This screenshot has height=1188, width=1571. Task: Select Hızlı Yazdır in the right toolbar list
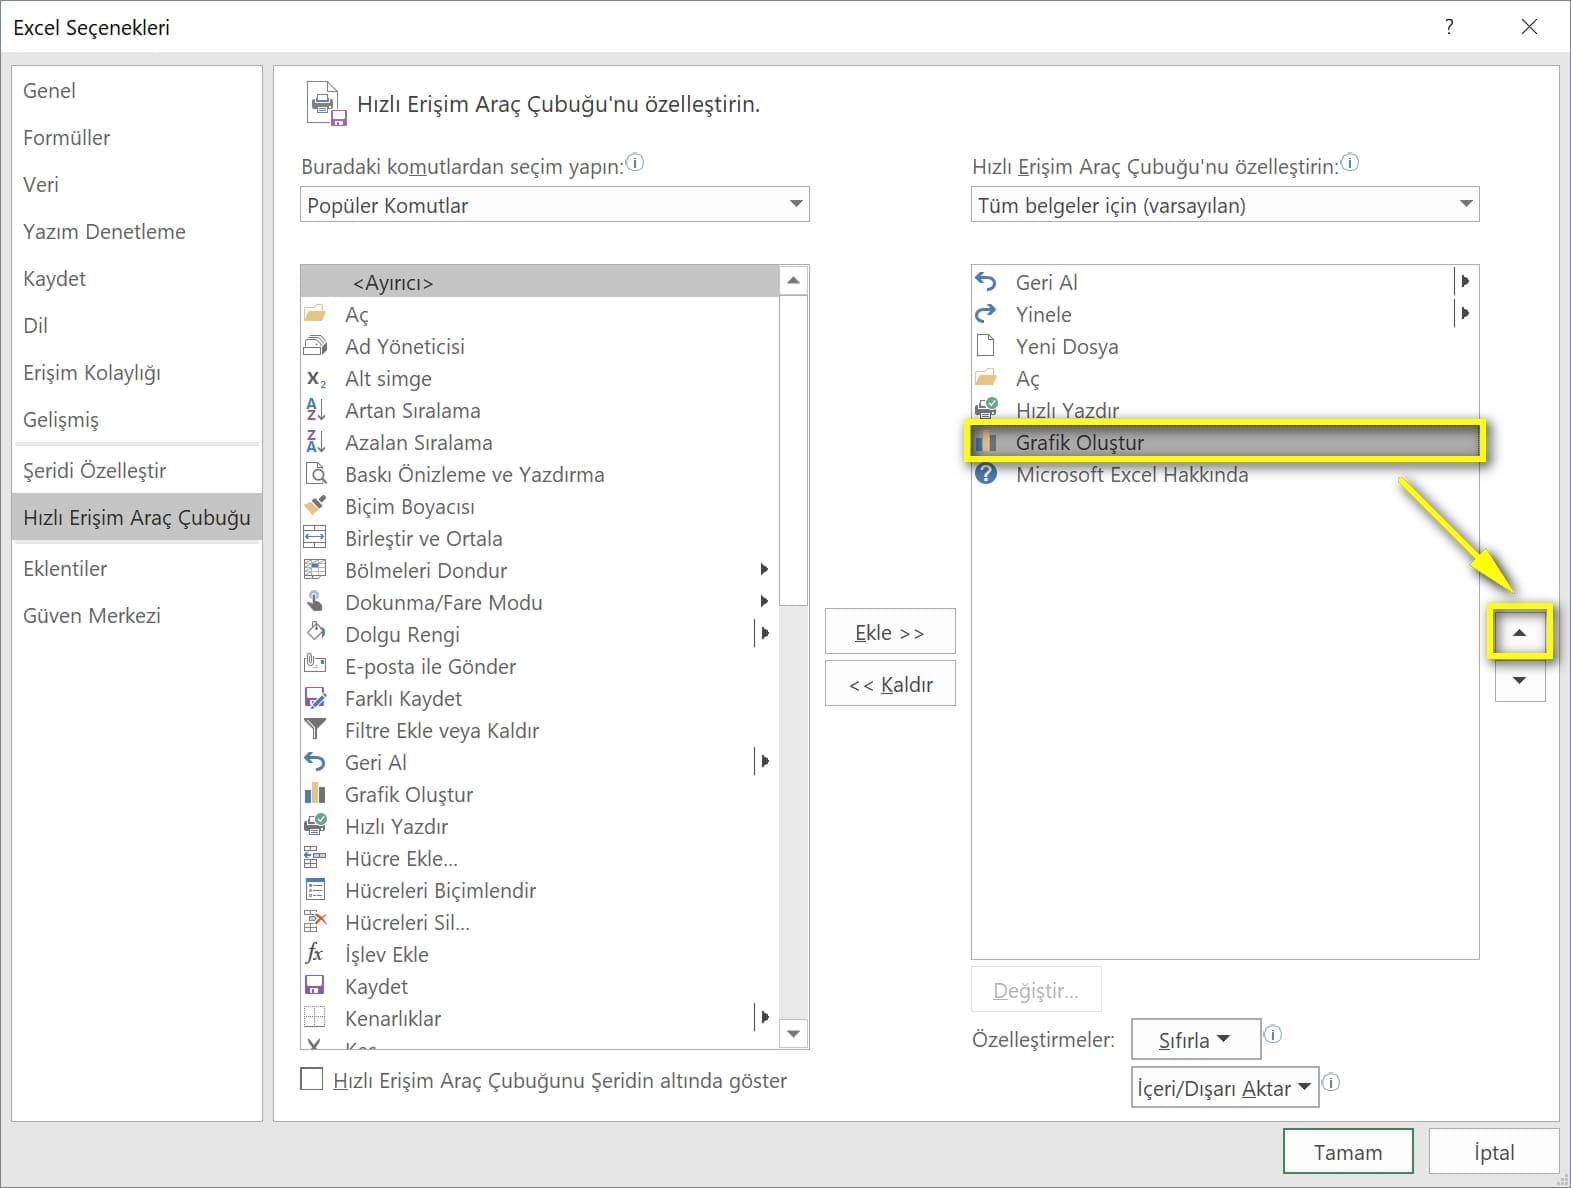pyautogui.click(x=1225, y=410)
